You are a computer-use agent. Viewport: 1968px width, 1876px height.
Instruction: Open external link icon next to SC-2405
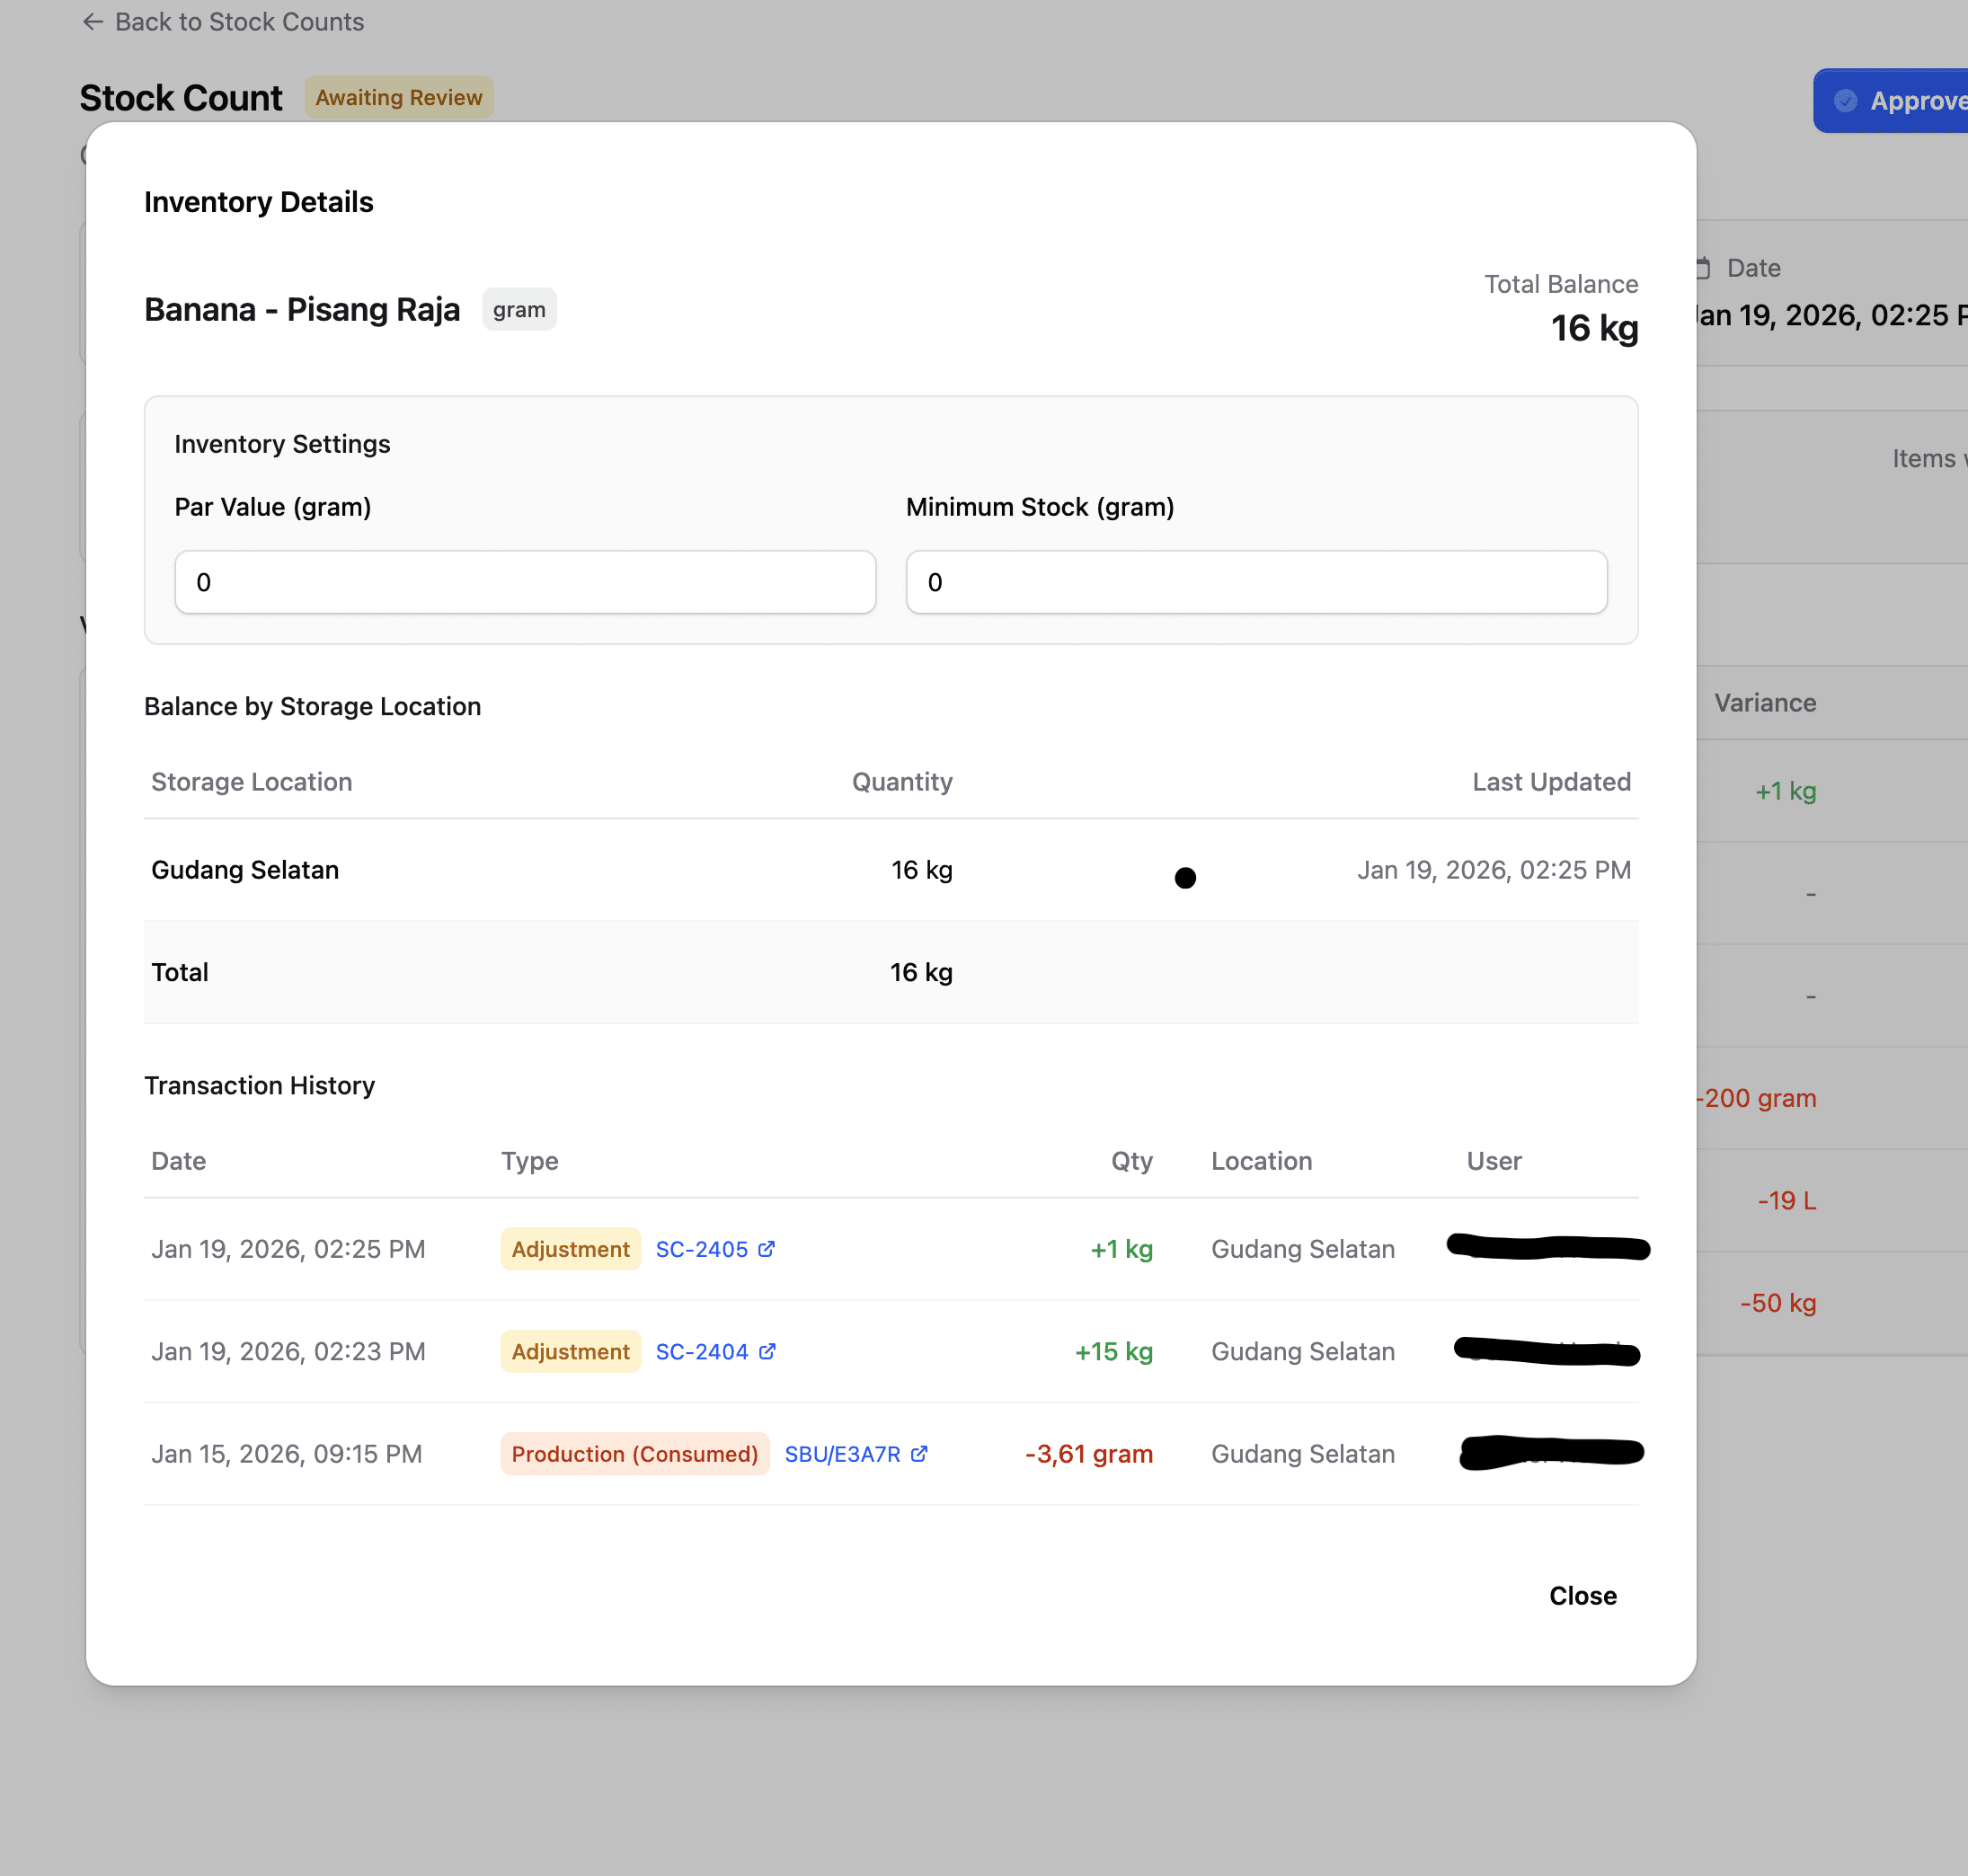[766, 1249]
